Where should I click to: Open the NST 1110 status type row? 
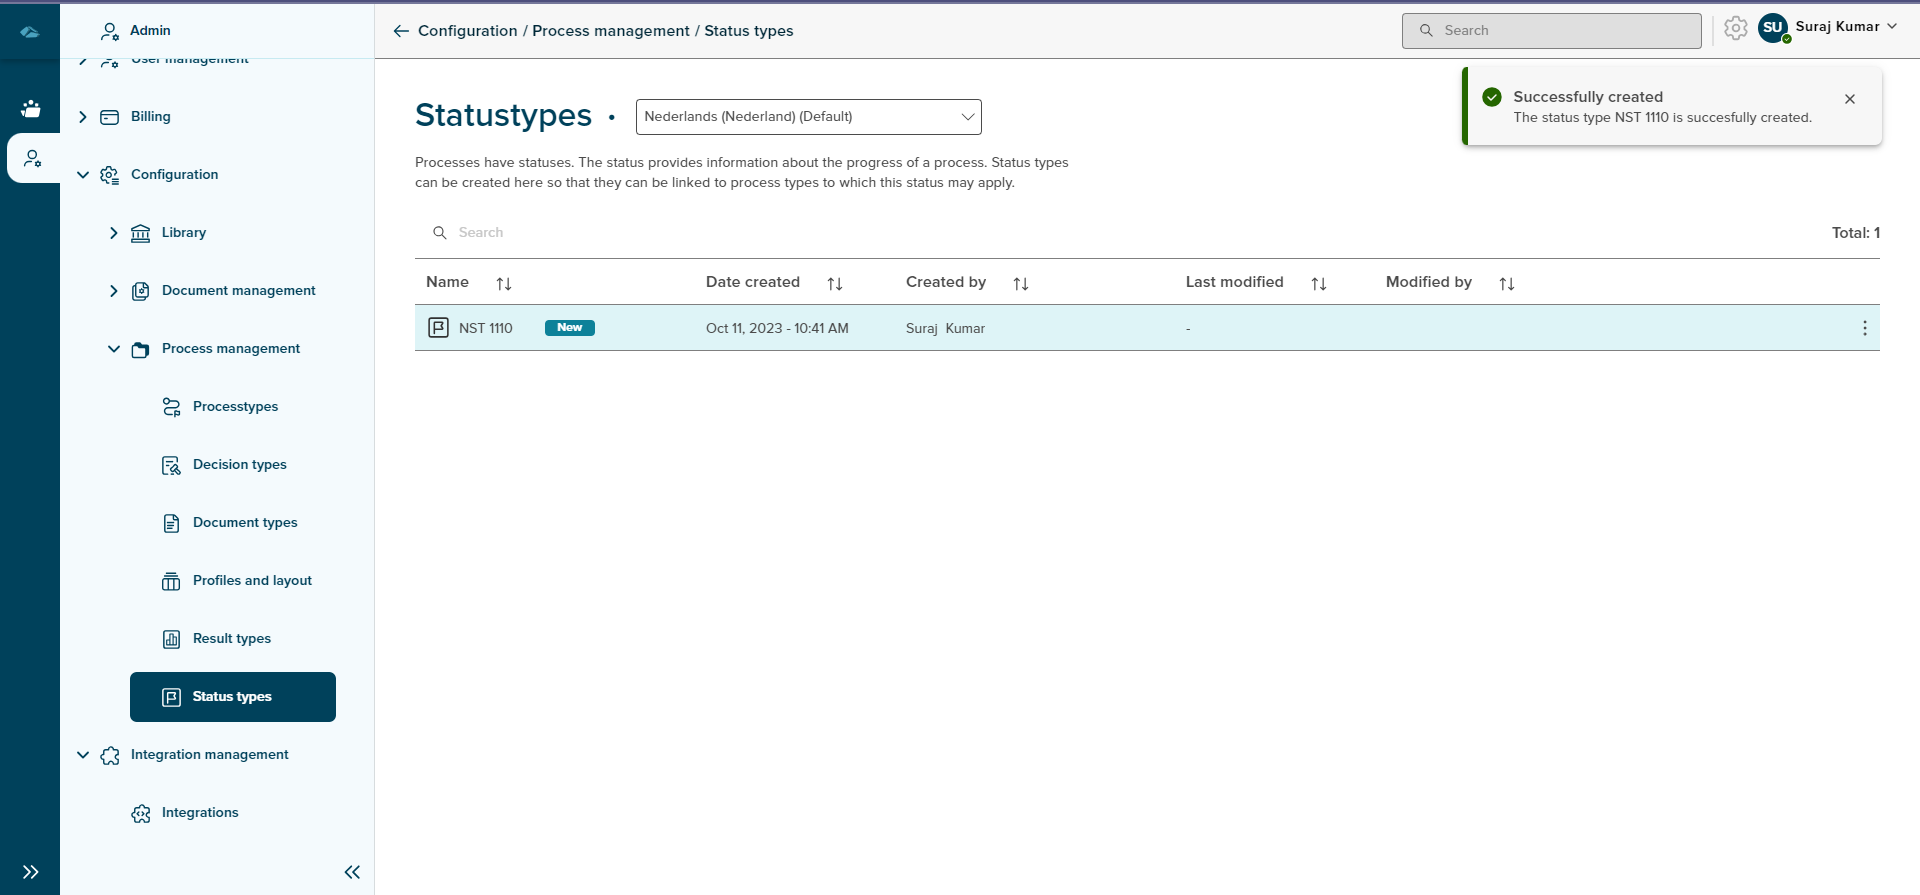coord(486,328)
